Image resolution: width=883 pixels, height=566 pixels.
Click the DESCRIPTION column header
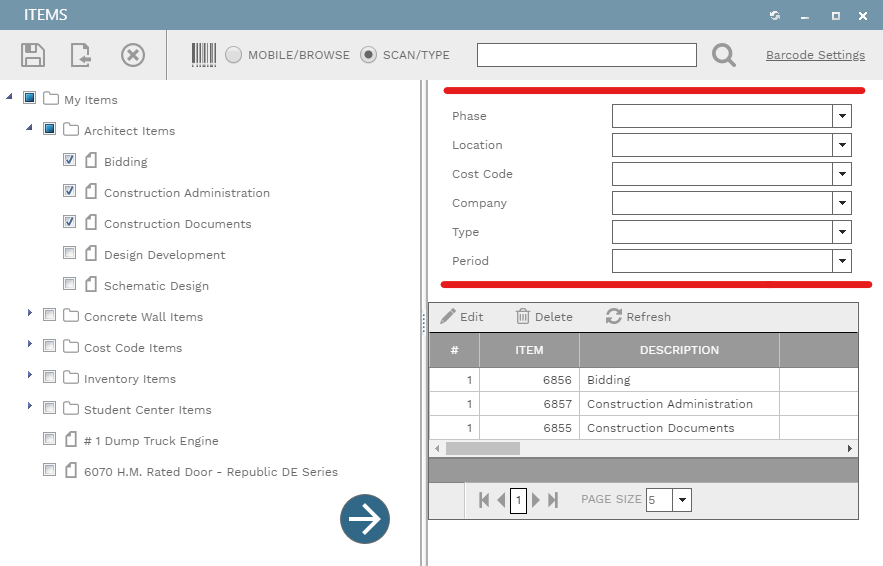[x=679, y=350]
